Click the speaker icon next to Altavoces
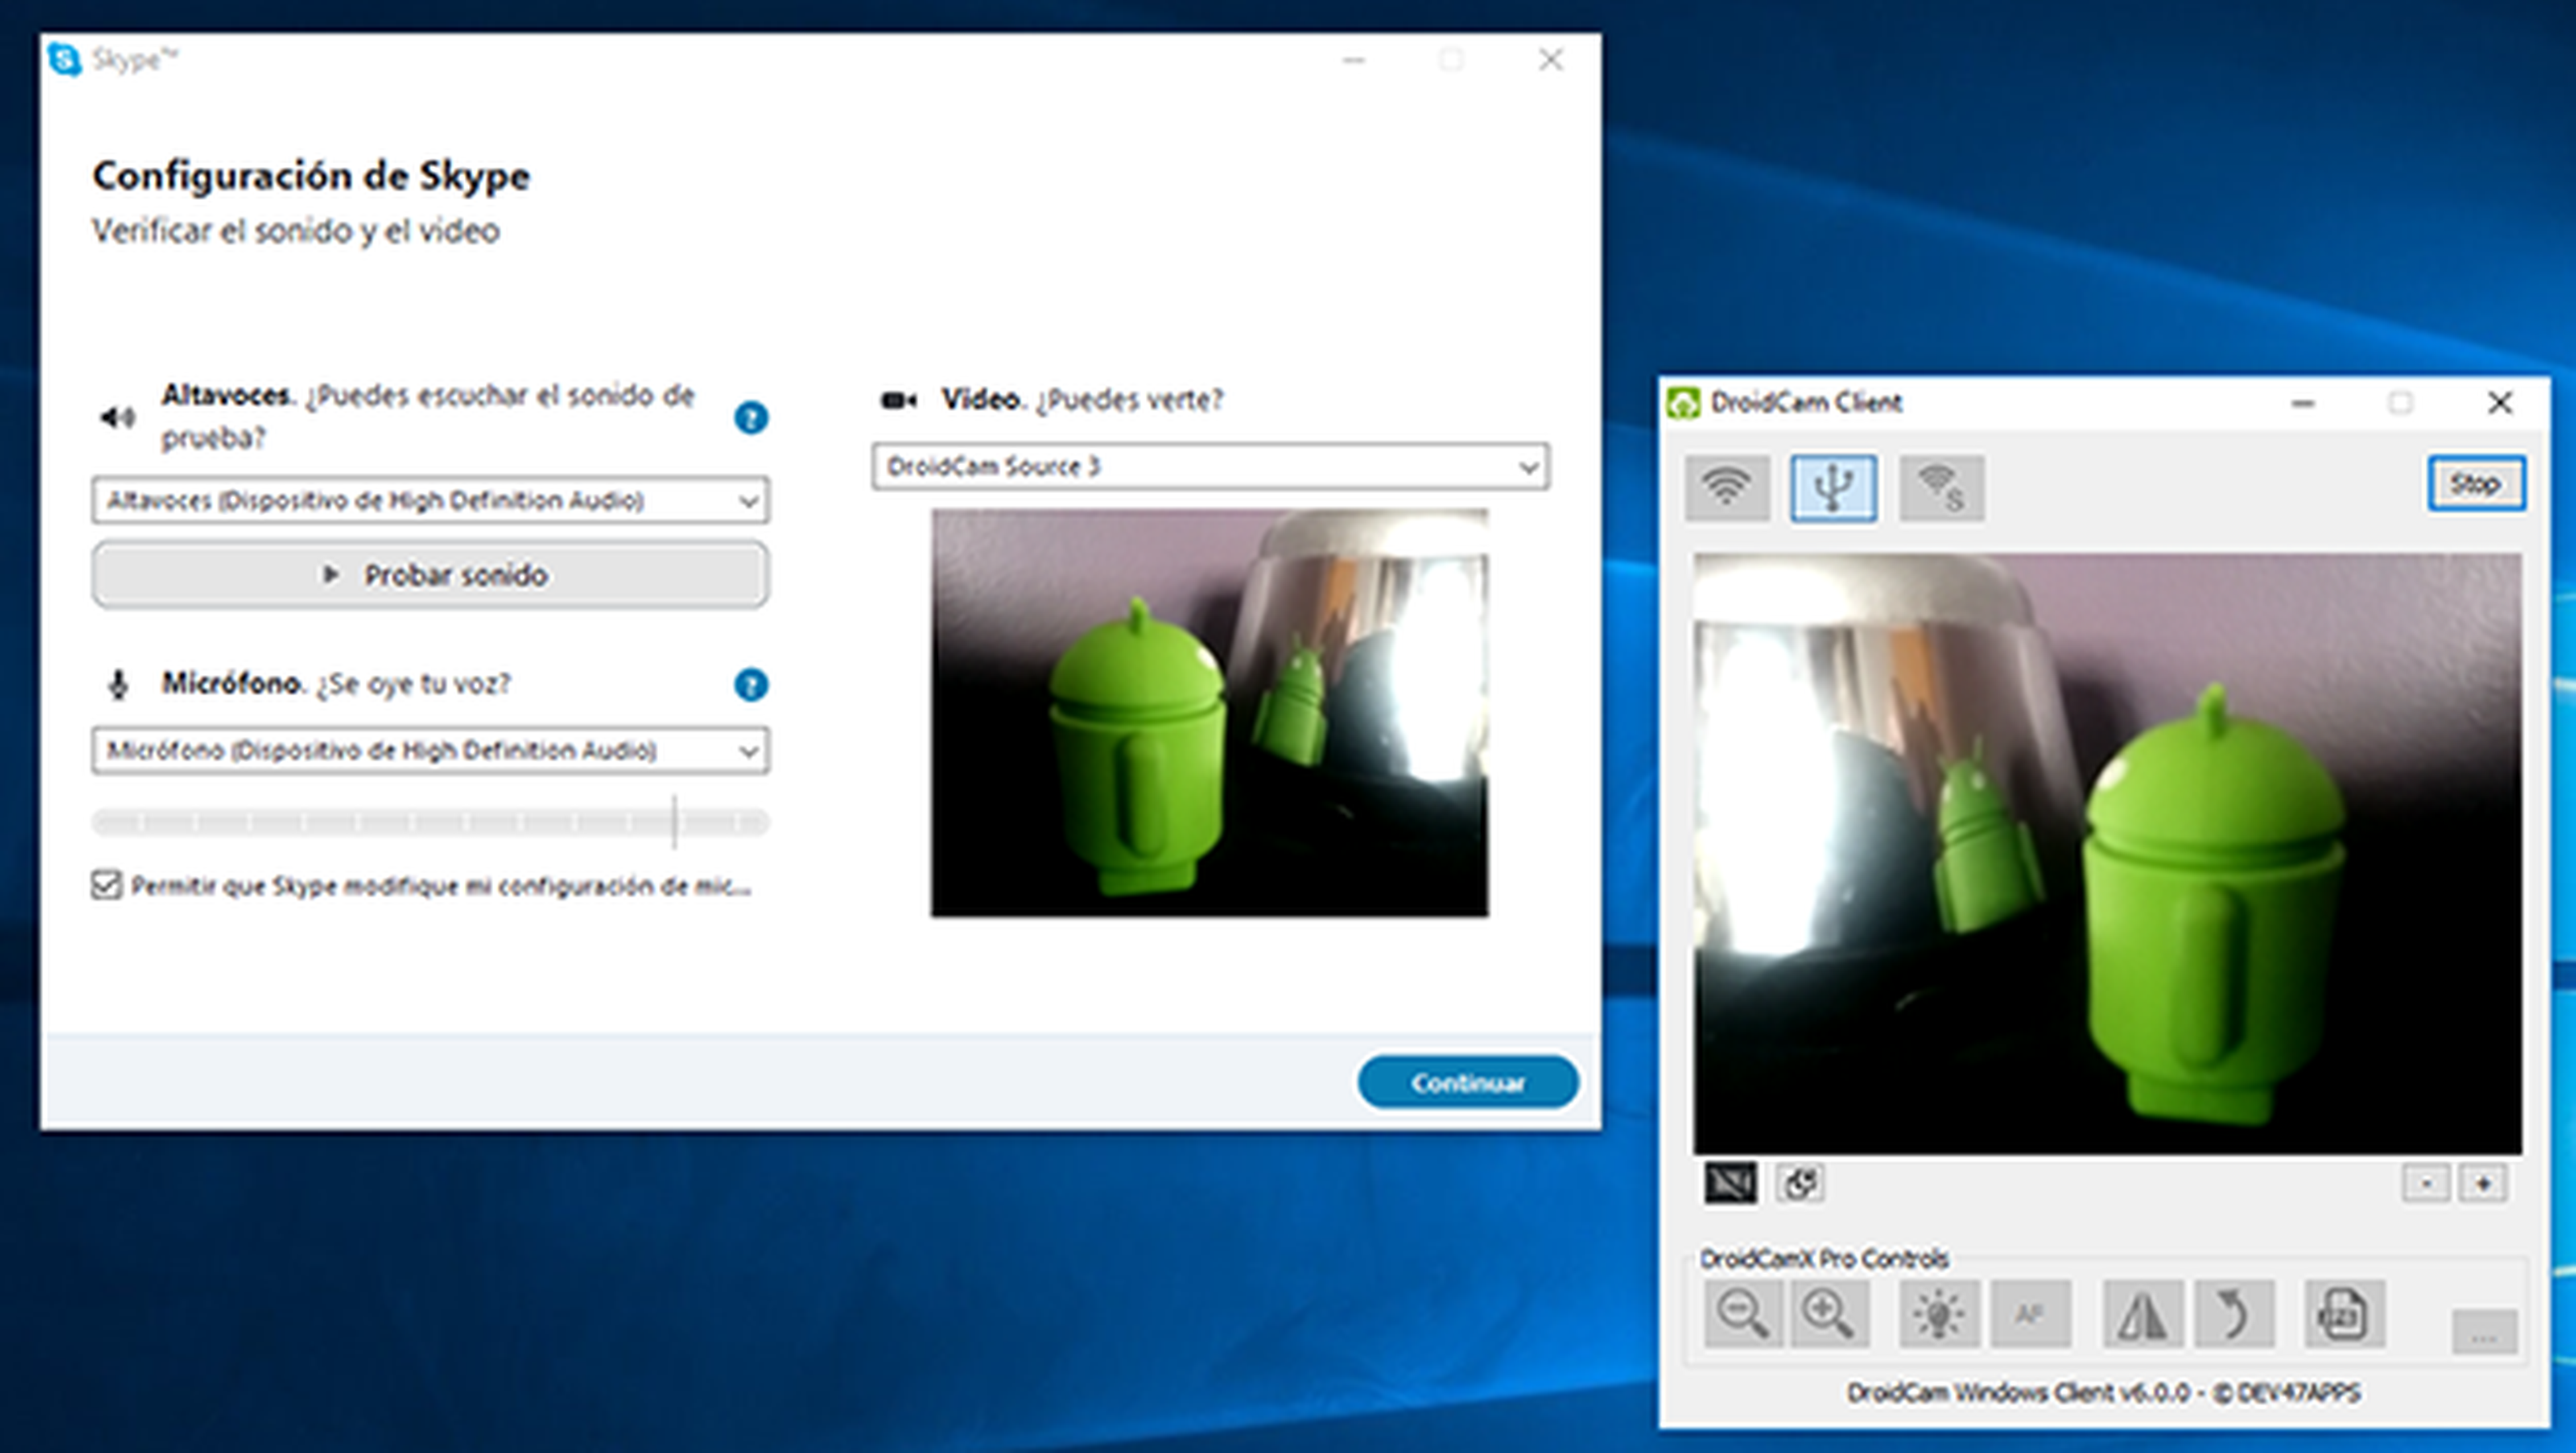Image resolution: width=2576 pixels, height=1453 pixels. click(117, 417)
